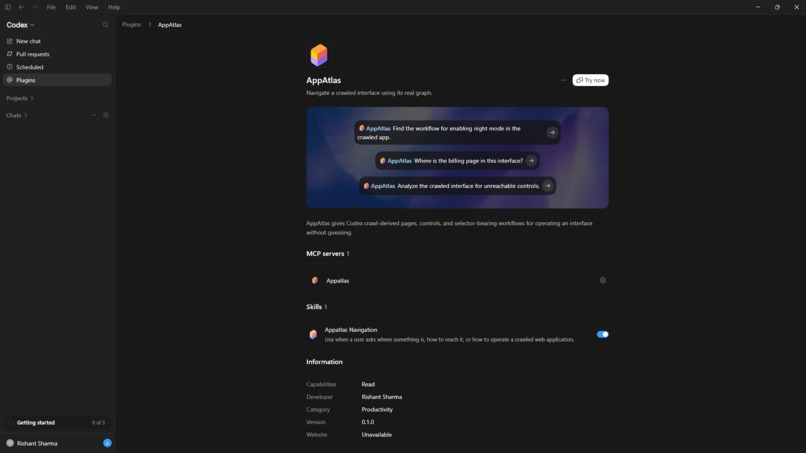Click the sidebar search icon
Image resolution: width=806 pixels, height=453 pixels.
pyautogui.click(x=105, y=25)
